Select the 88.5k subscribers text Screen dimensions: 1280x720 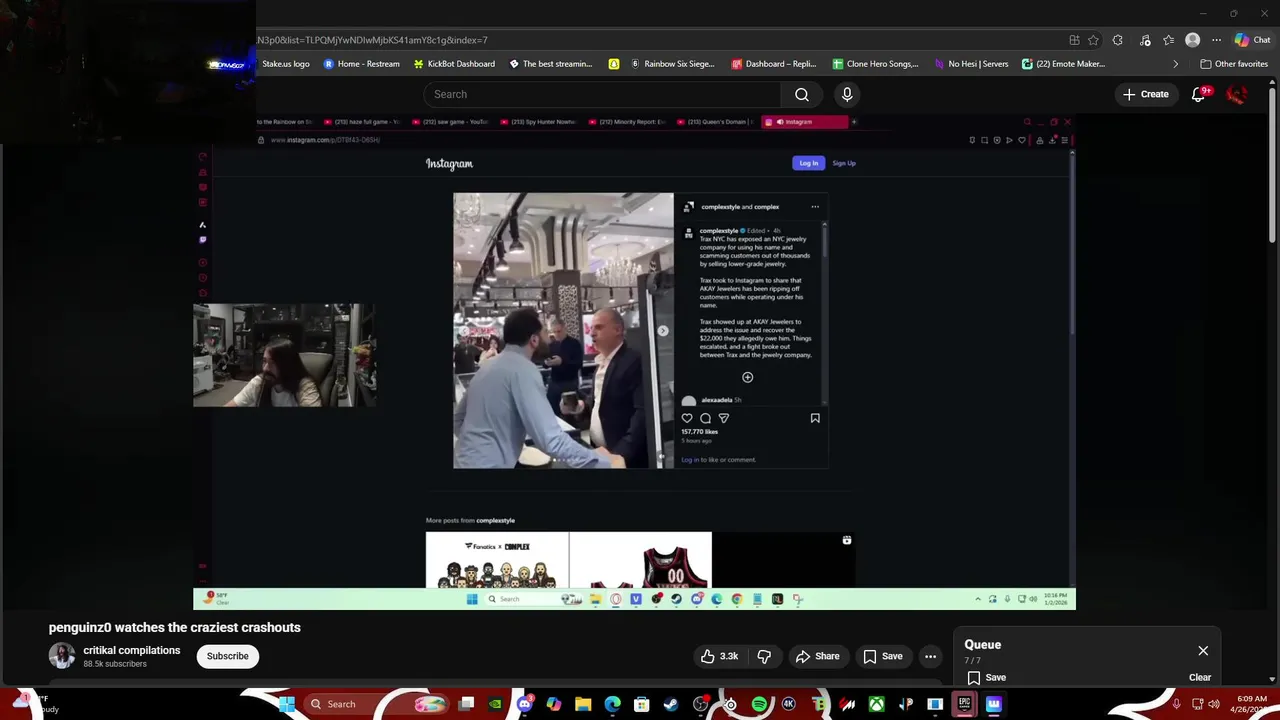point(115,664)
